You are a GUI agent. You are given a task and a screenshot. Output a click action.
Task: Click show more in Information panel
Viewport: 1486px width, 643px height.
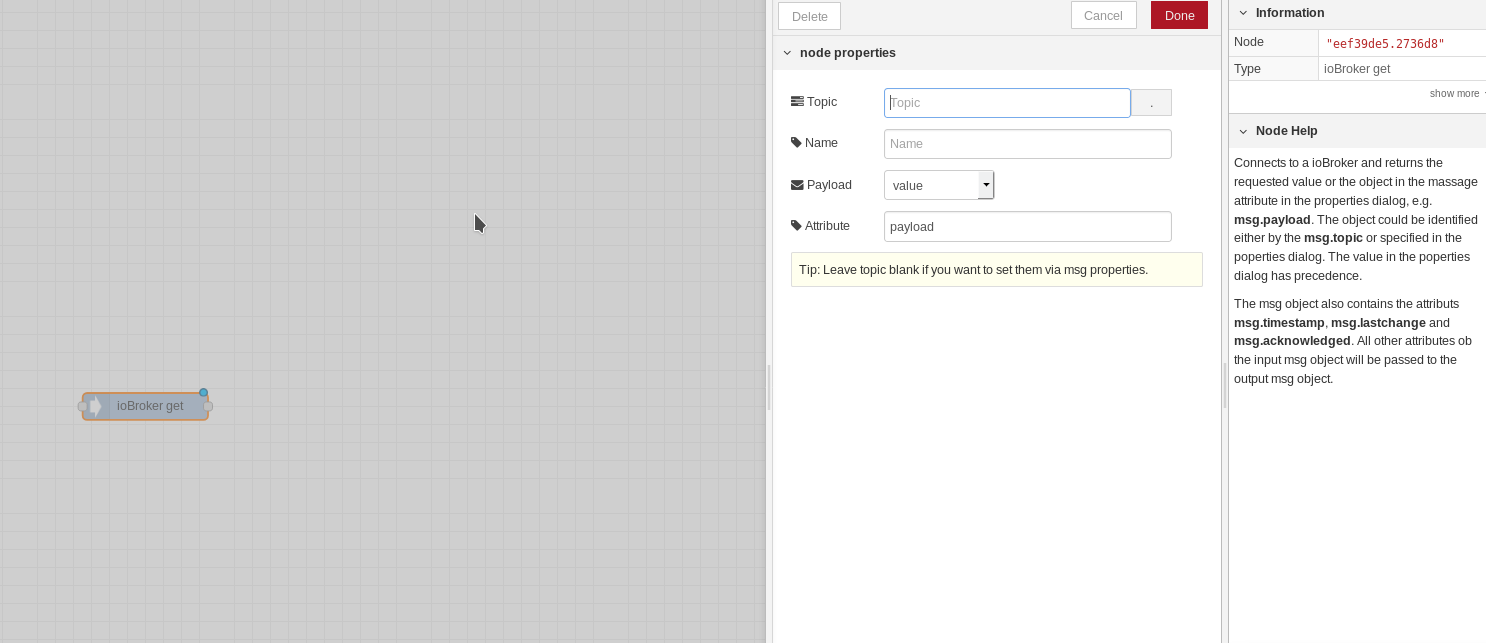[x=1454, y=93]
